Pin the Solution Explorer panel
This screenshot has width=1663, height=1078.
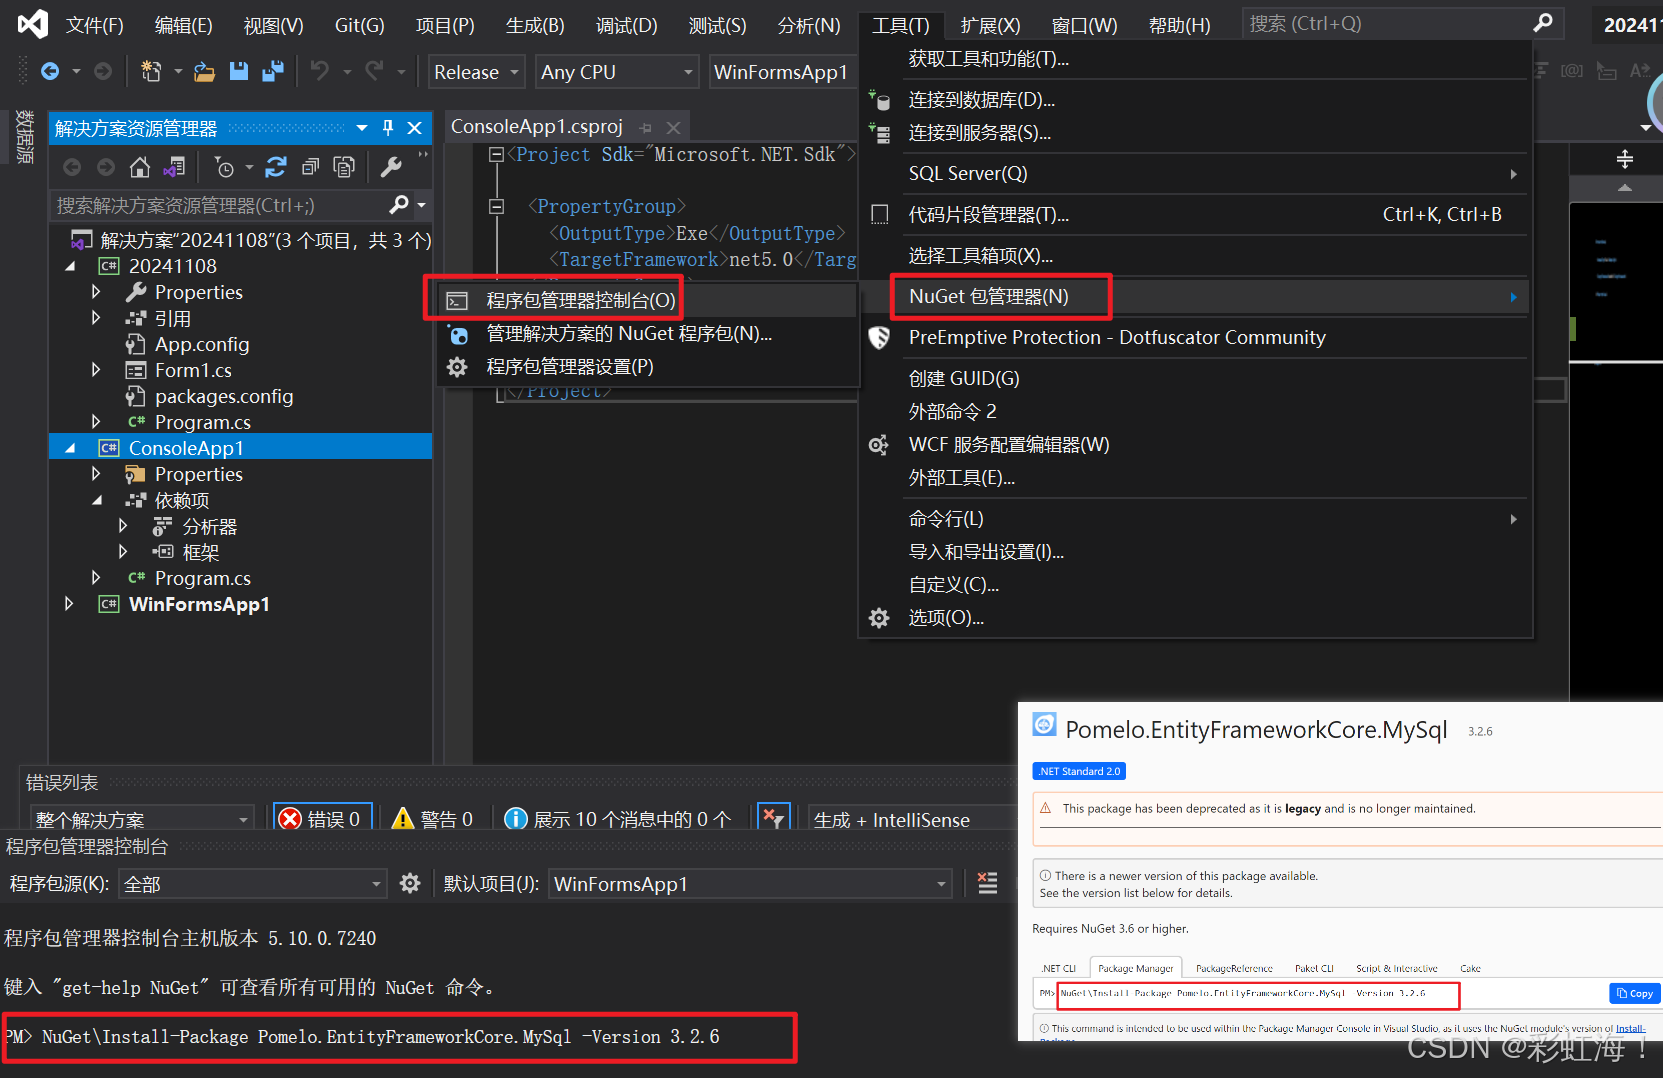pyautogui.click(x=388, y=128)
